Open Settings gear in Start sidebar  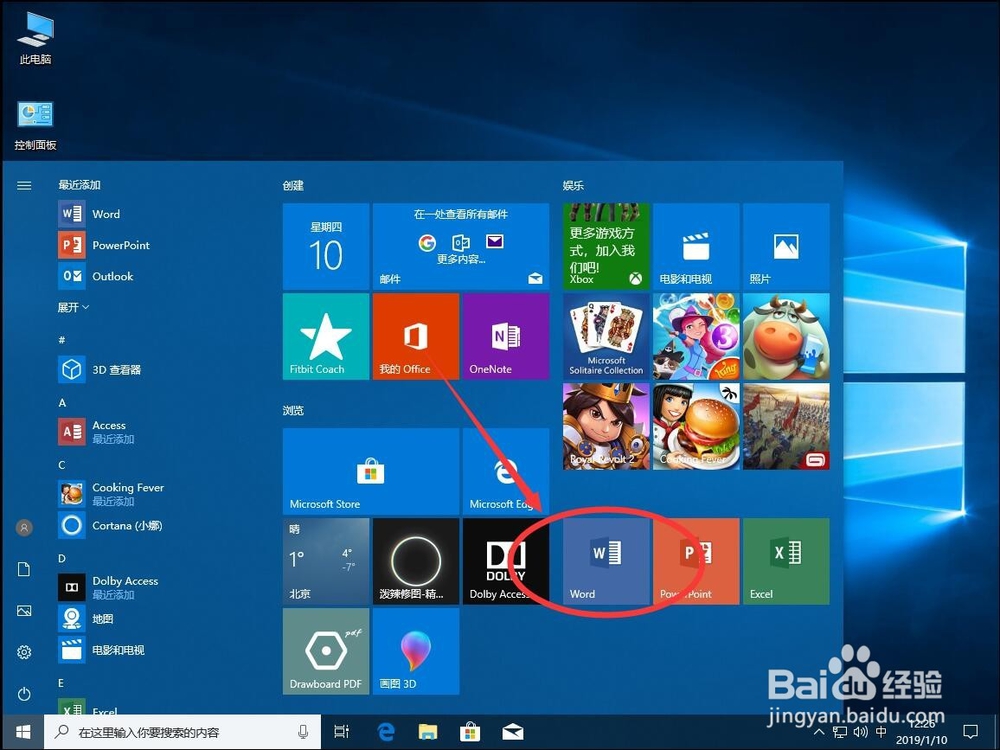(24, 652)
